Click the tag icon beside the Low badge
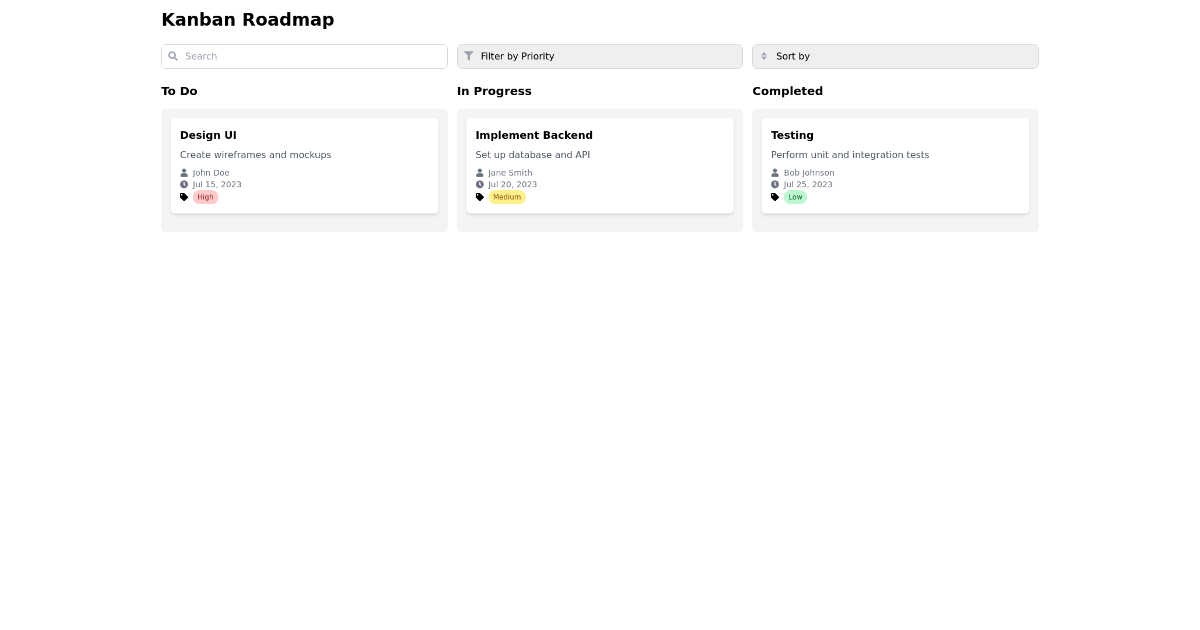This screenshot has width=1200, height=630. coord(775,197)
